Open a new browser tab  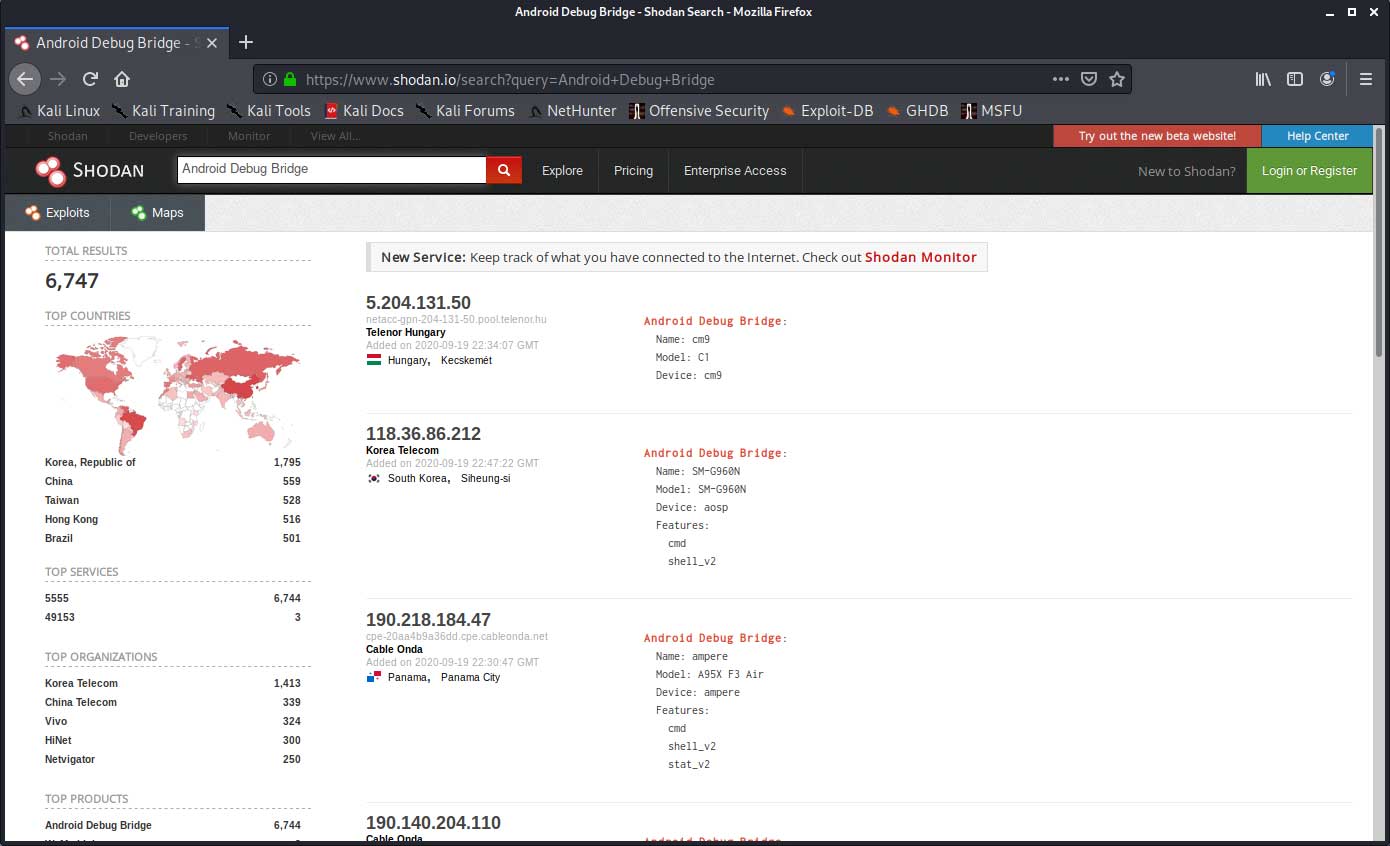click(246, 42)
